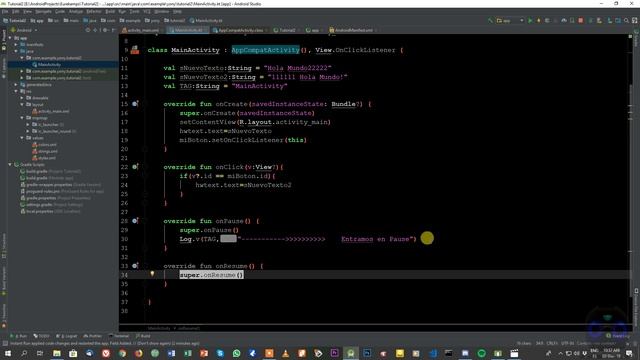640x360 pixels.
Task: Select activity_main.xml under layout folder
Action: 51,111
